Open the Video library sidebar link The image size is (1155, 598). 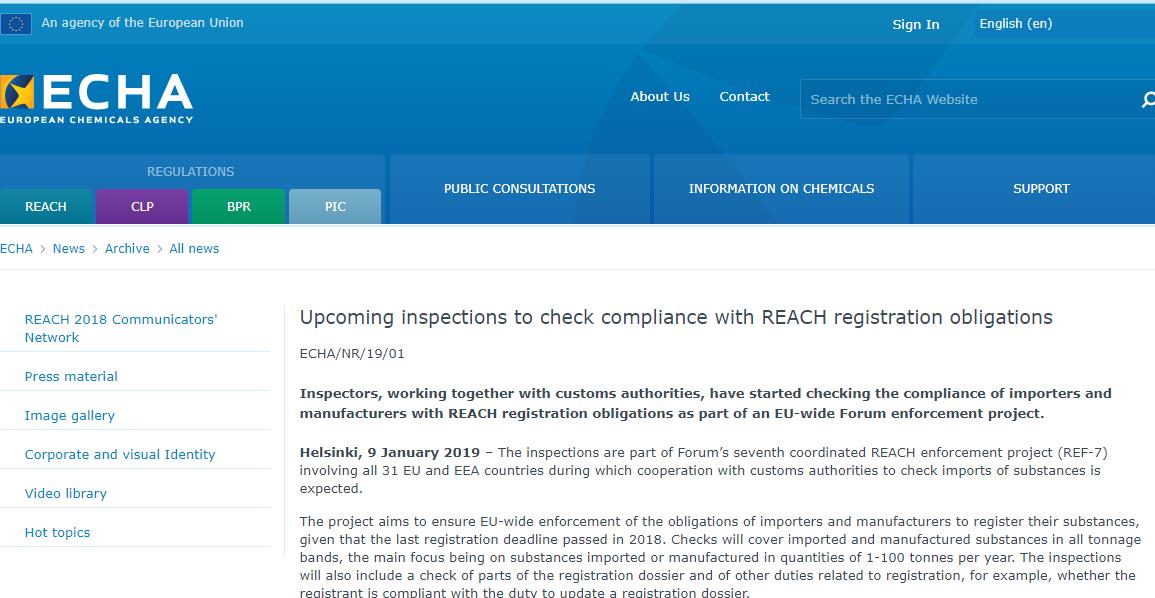pyautogui.click(x=66, y=494)
